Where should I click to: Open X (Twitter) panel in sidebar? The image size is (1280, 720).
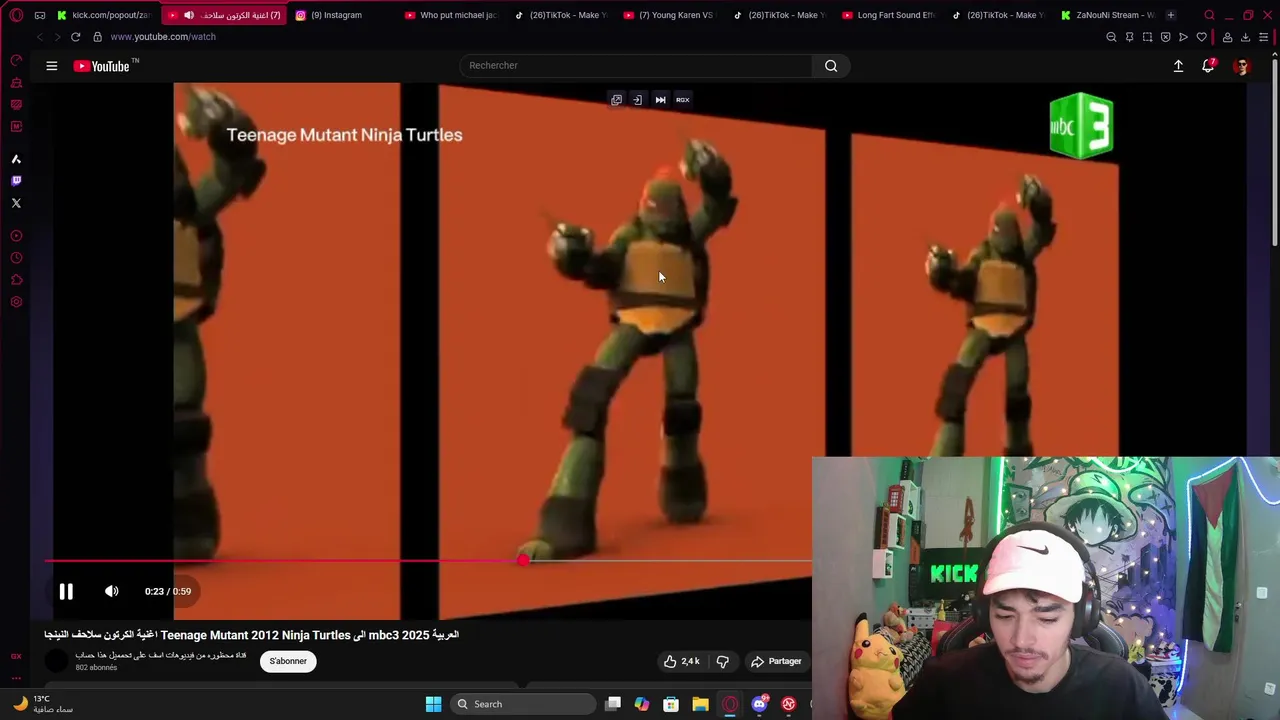click(16, 203)
